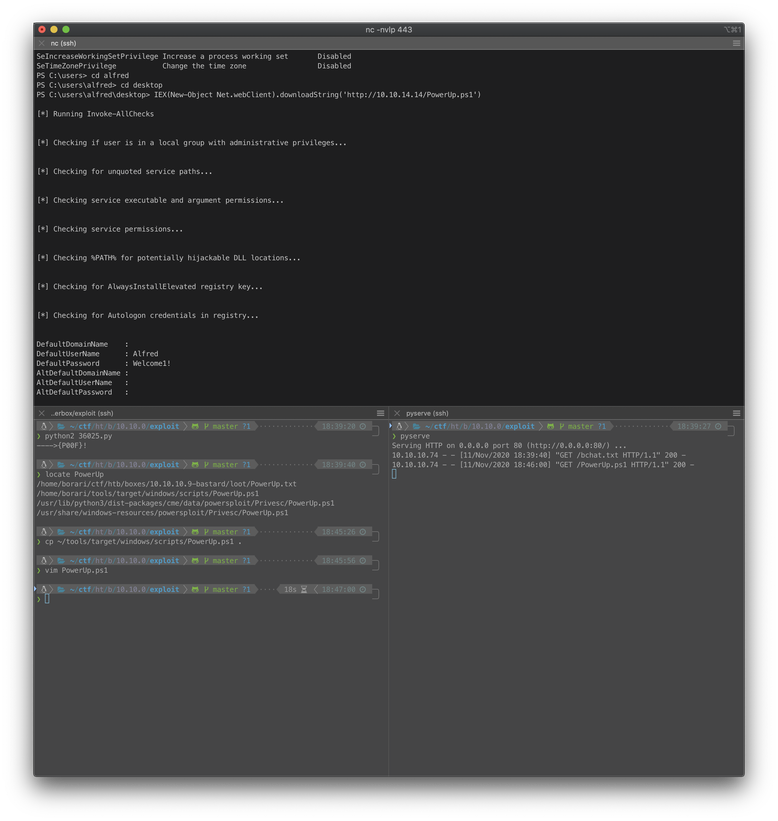Click the GitHub cat icon on the 18:39:20 prompt
The height and width of the screenshot is (821, 778).
click(195, 426)
